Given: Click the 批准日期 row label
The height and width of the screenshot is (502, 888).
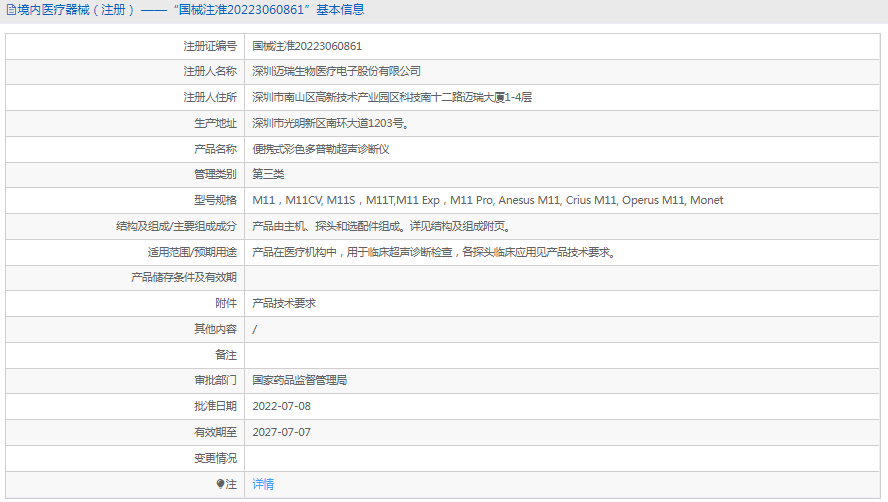Looking at the screenshot, I should coord(215,406).
